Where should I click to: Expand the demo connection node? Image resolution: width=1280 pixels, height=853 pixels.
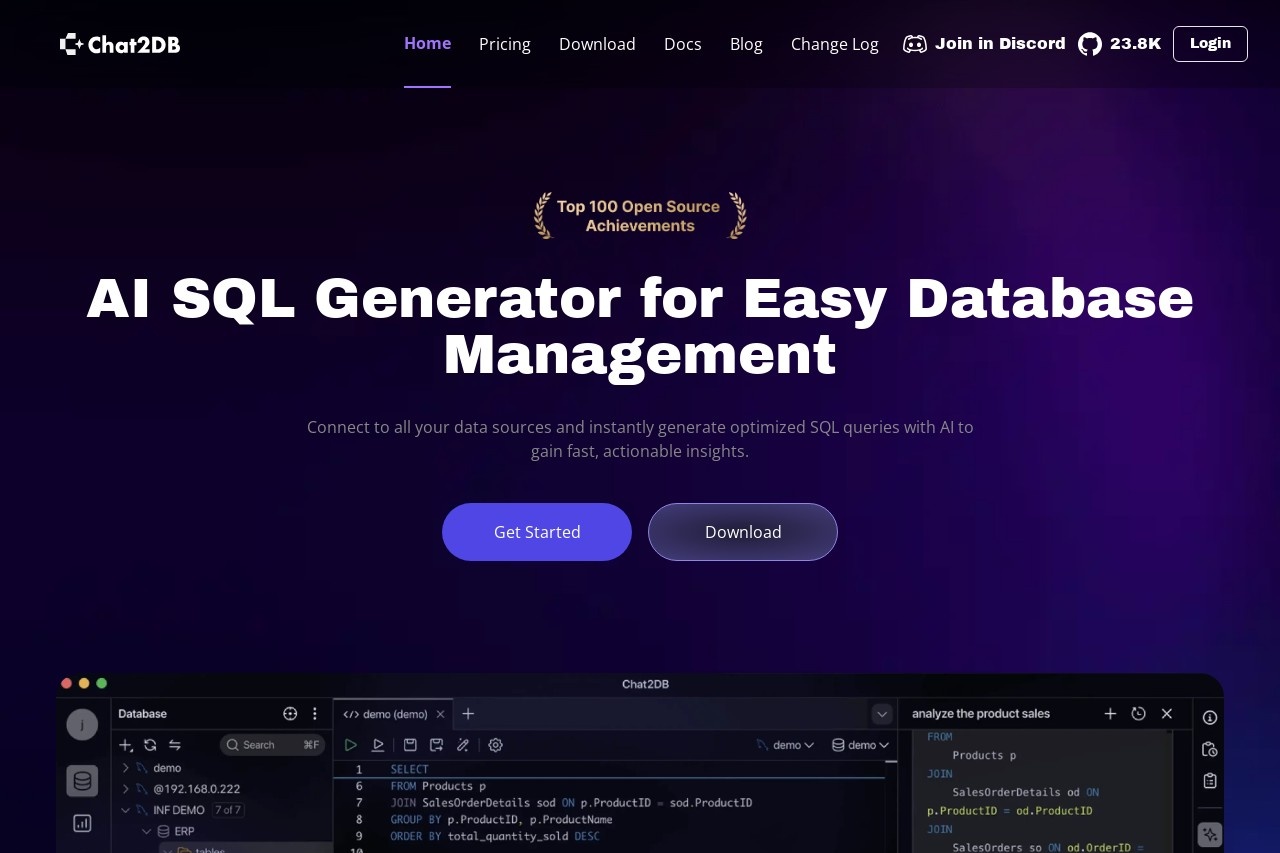click(125, 768)
